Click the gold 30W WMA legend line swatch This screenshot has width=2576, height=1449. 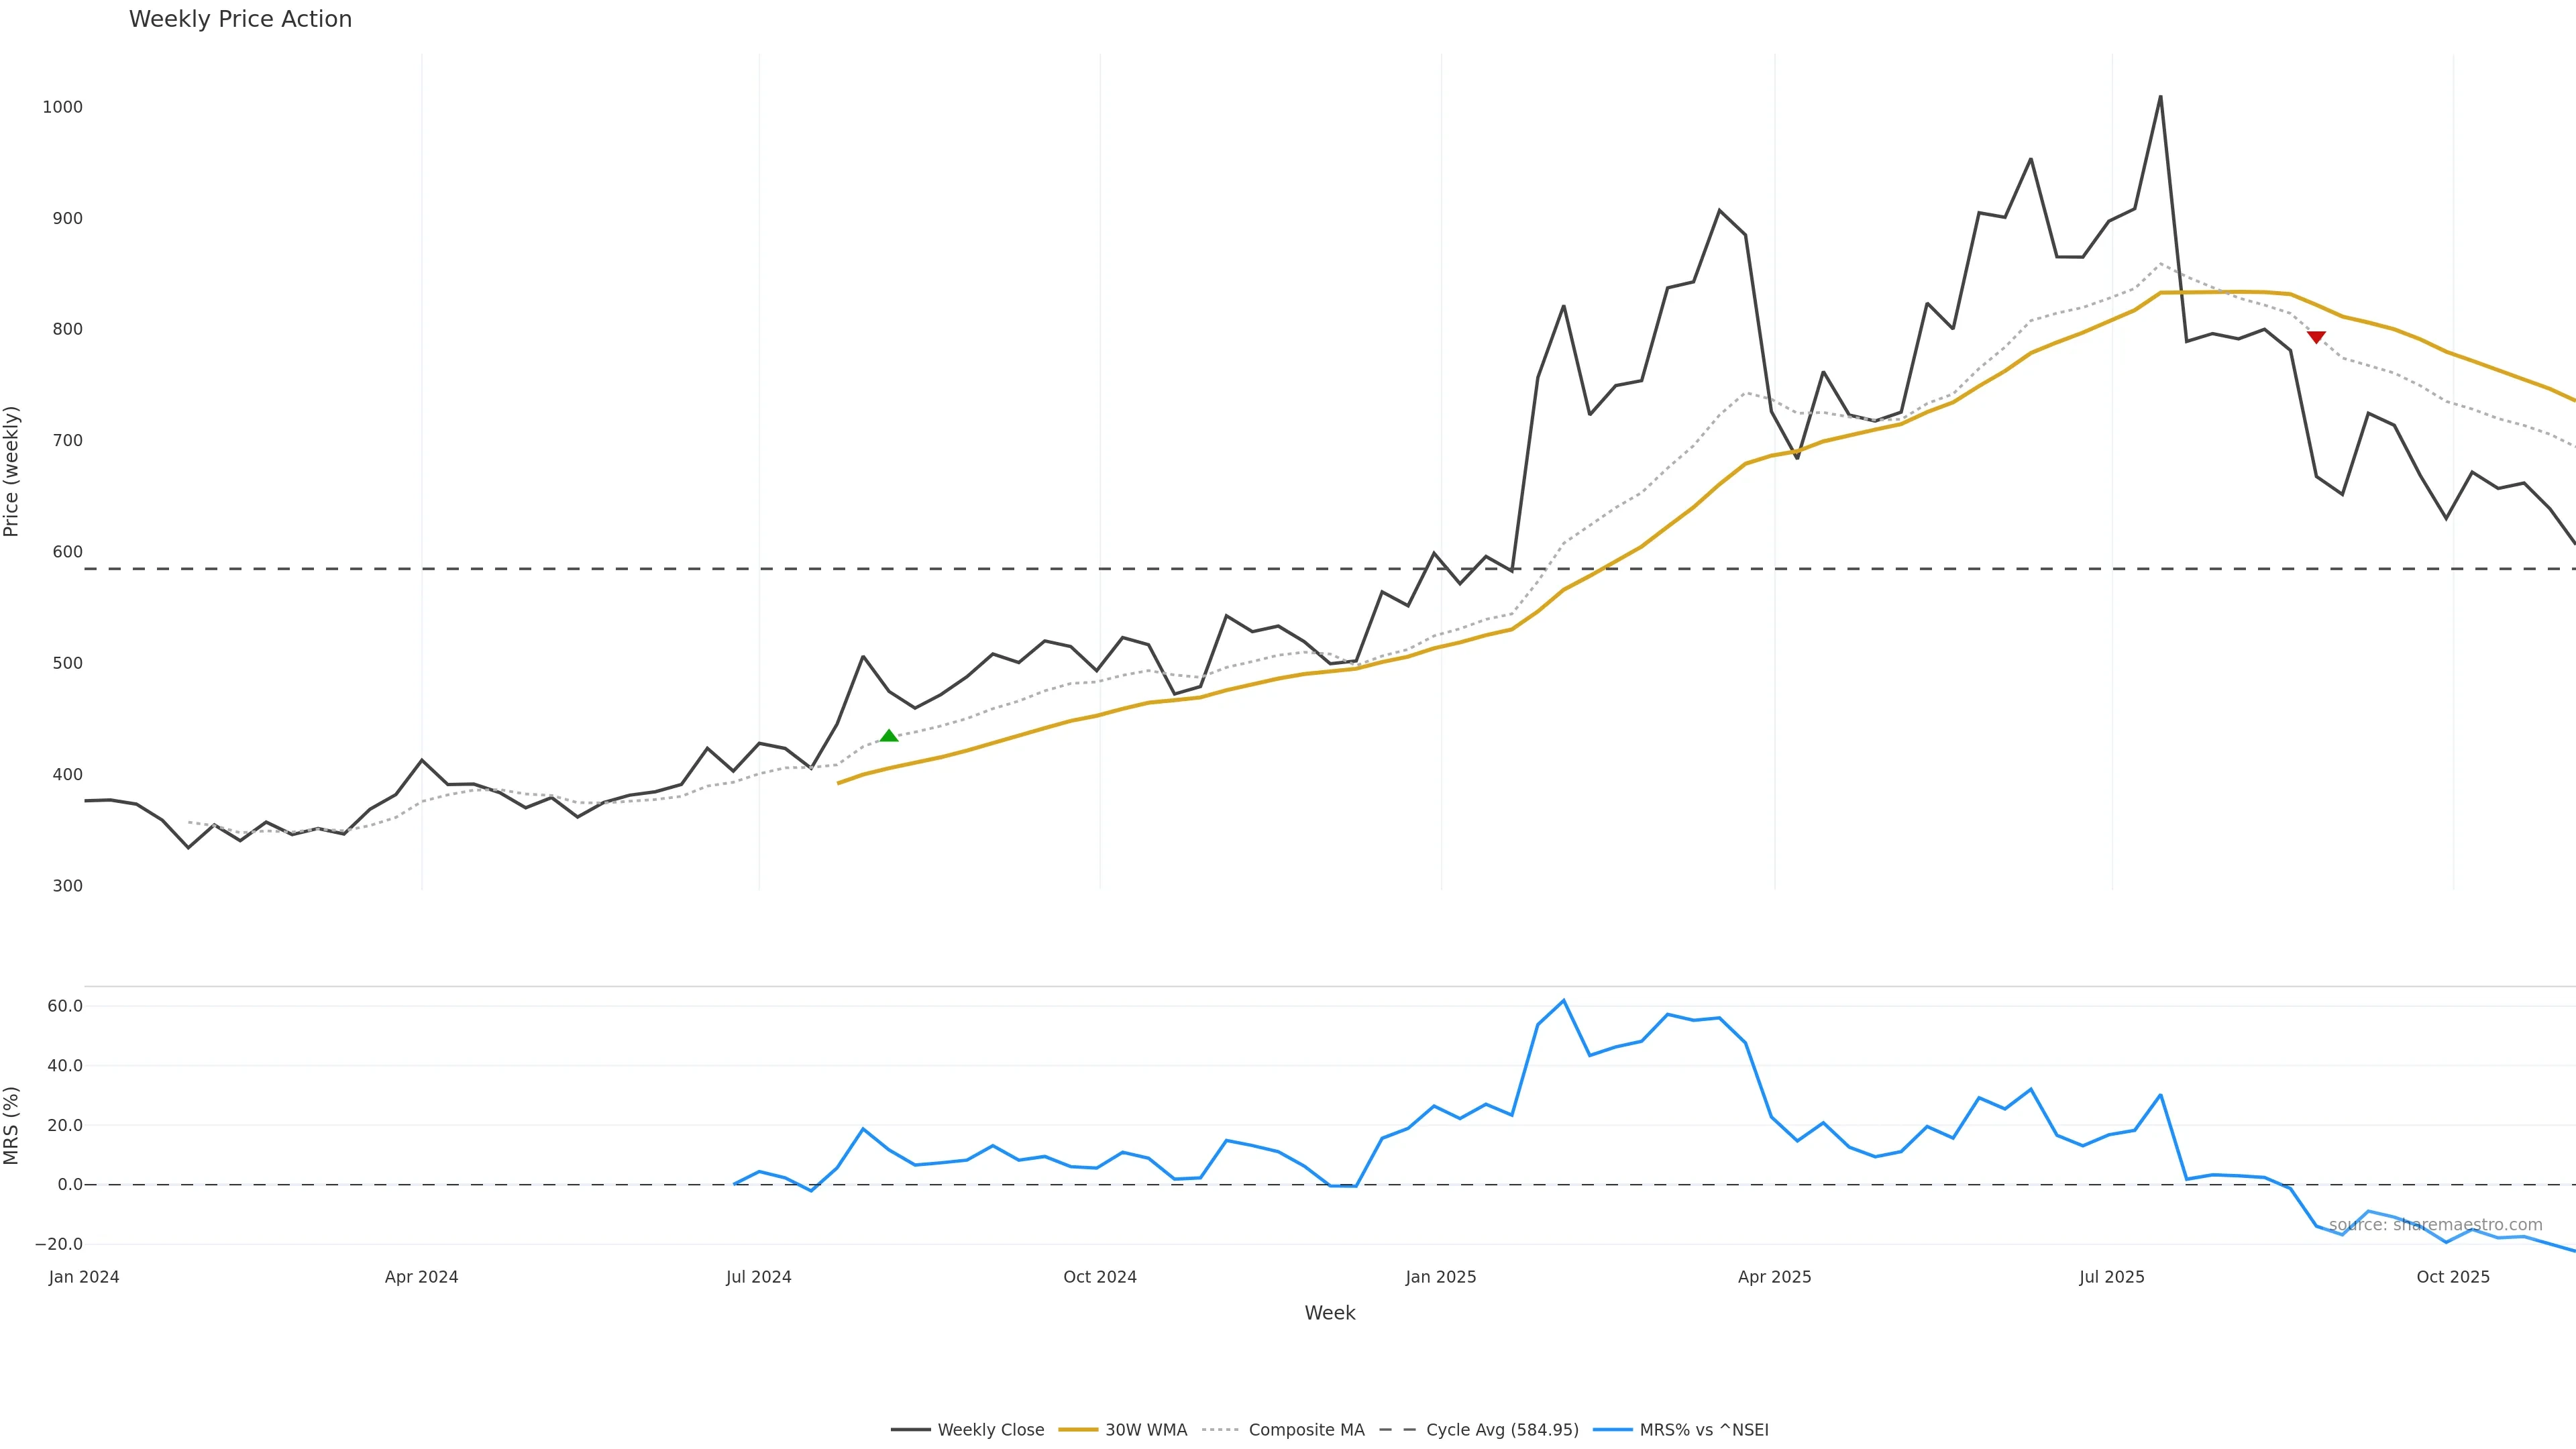coord(1077,1430)
